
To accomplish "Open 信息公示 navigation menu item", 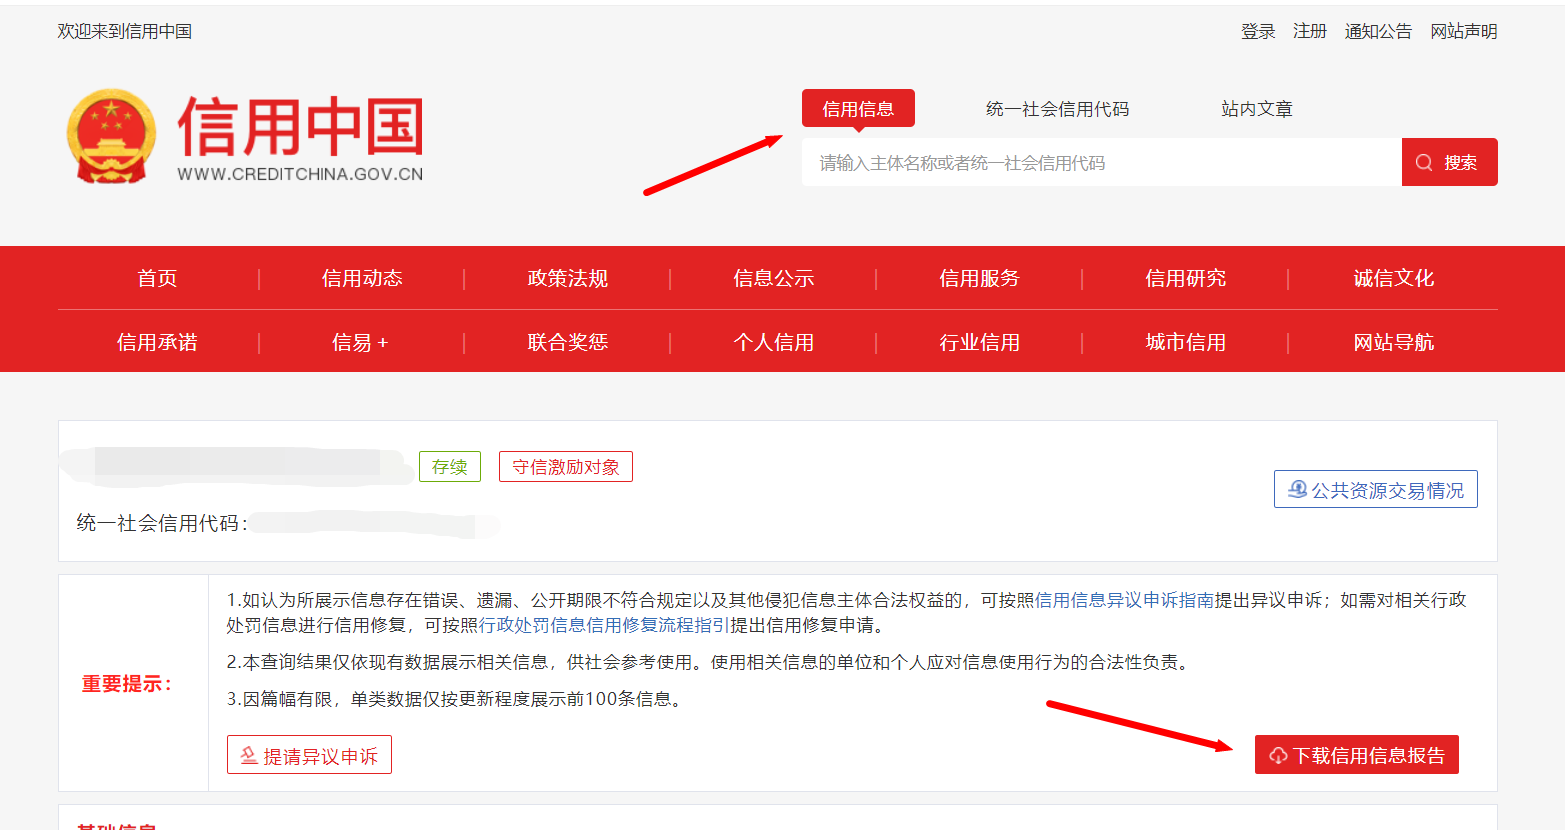I will point(773,279).
